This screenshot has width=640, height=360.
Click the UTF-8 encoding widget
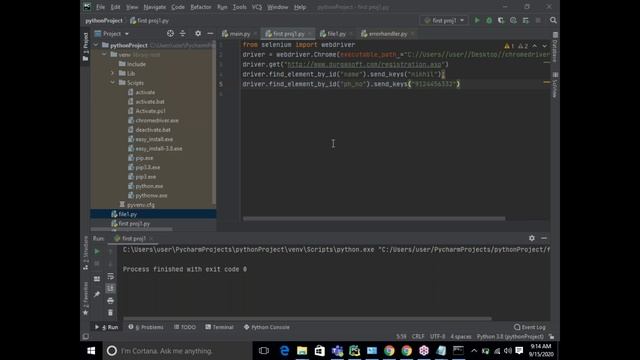click(438, 337)
